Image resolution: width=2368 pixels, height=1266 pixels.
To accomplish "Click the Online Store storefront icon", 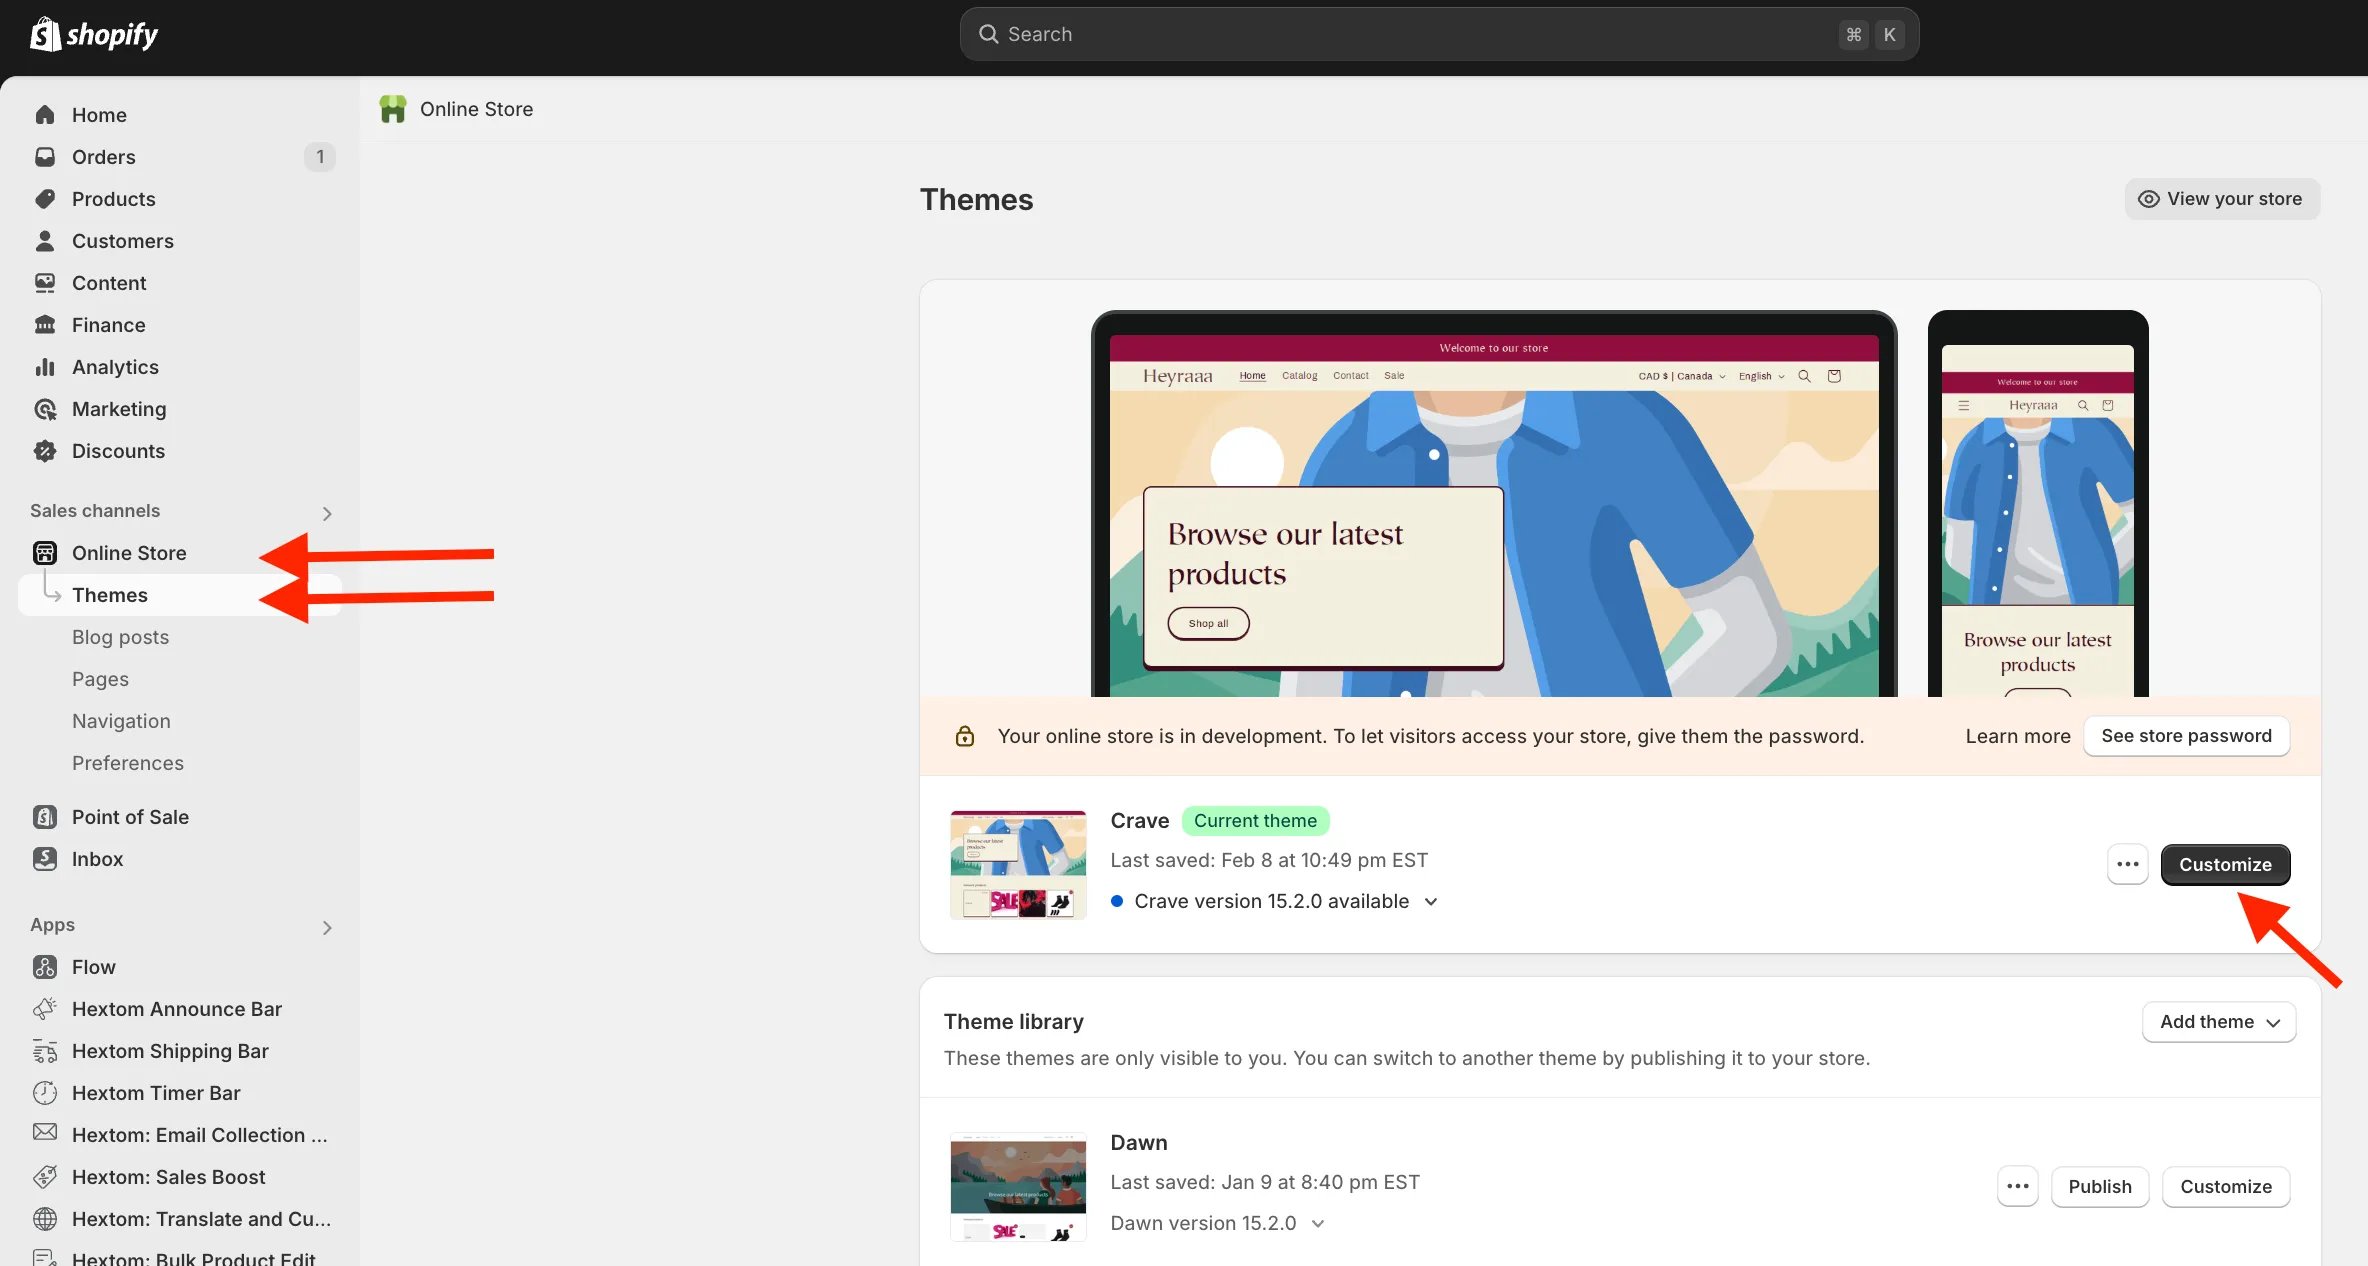I will pos(45,553).
